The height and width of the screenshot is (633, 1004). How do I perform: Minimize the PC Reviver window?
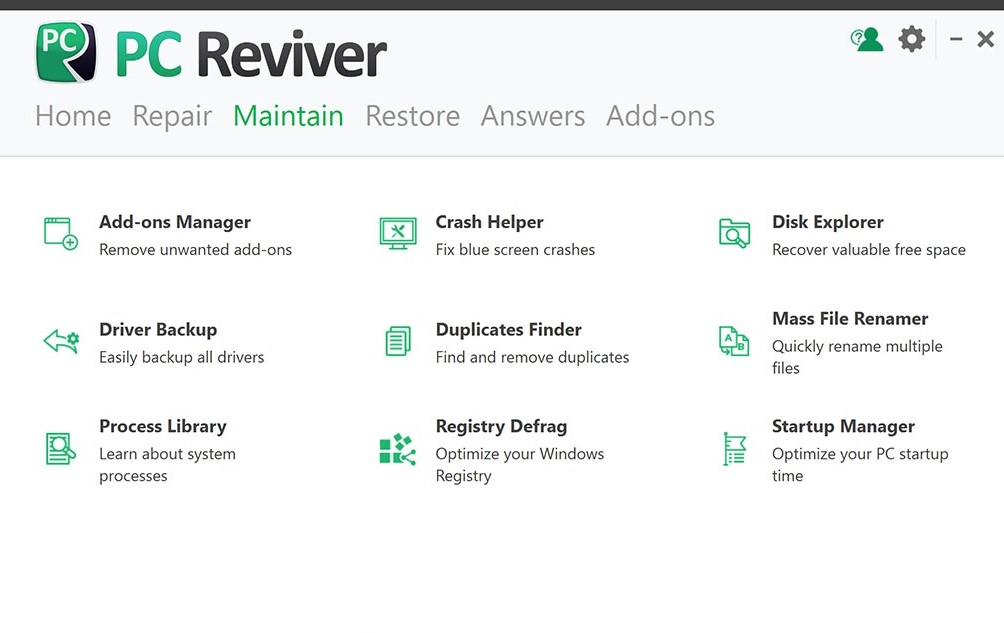956,39
